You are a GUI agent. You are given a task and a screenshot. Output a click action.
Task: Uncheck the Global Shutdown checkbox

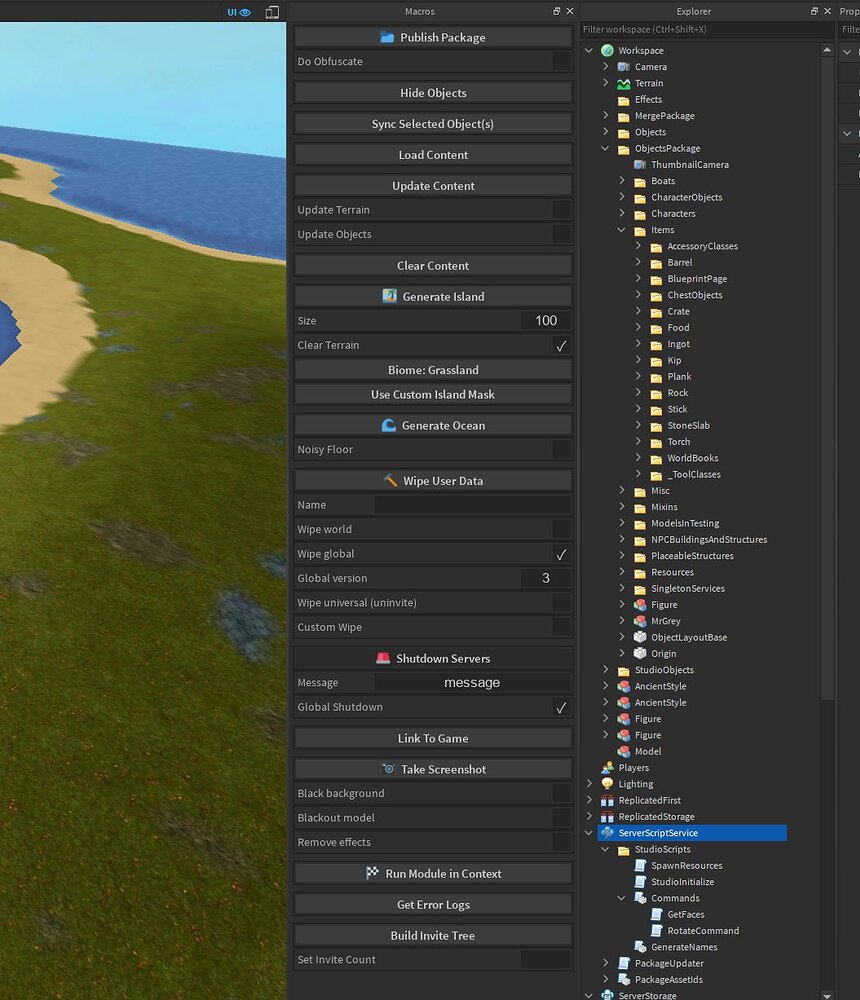(x=561, y=707)
